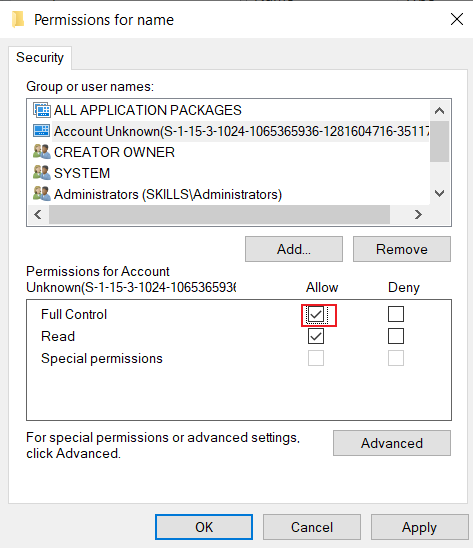Click the horizontal scroll left arrow

coord(38,214)
